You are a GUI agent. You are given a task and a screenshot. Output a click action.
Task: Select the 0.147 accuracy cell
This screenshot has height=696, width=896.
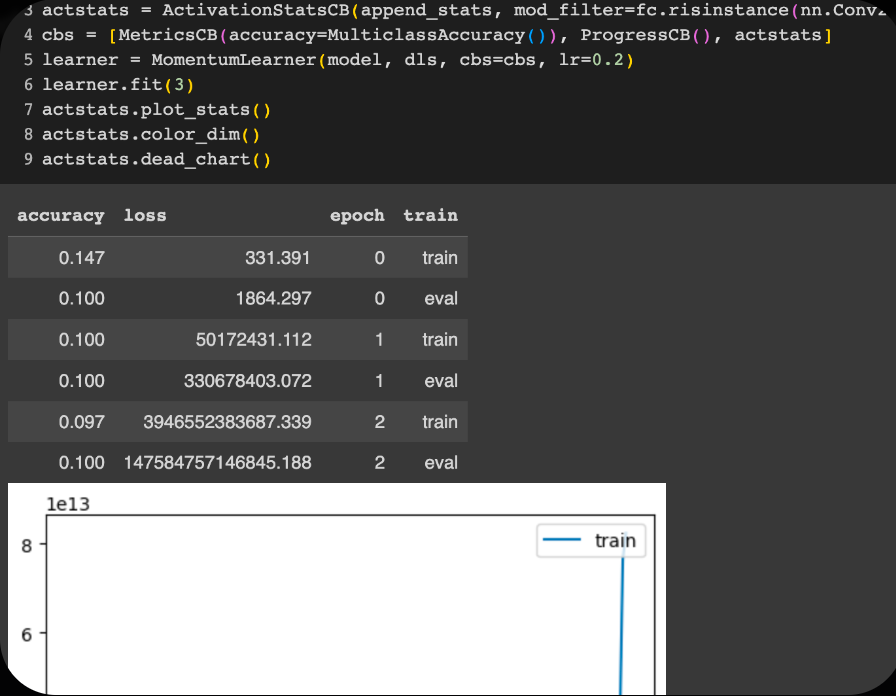tap(81, 258)
